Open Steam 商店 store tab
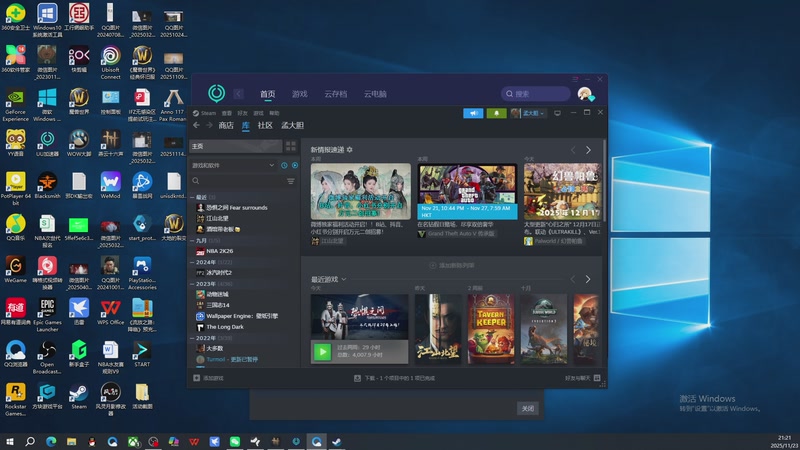800x450 pixels. click(226, 125)
